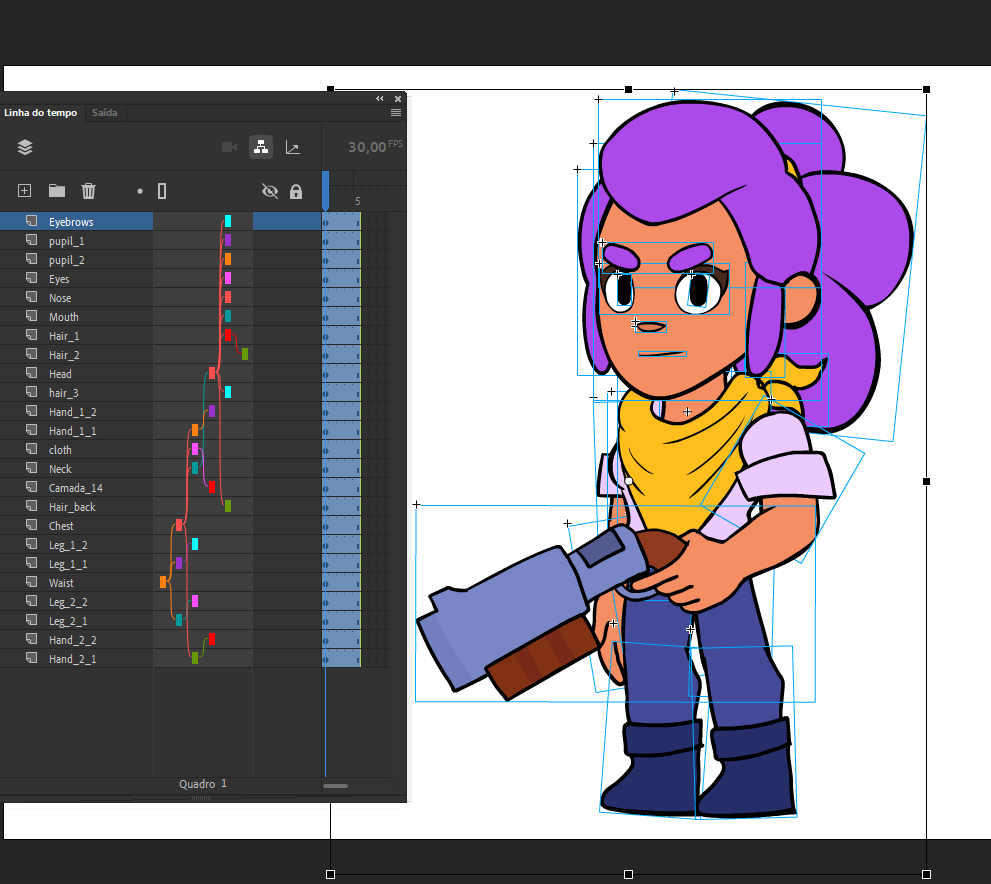The height and width of the screenshot is (884, 991).
Task: Click the teal parenting swatch of Leg_2_1
Action: [x=179, y=620]
